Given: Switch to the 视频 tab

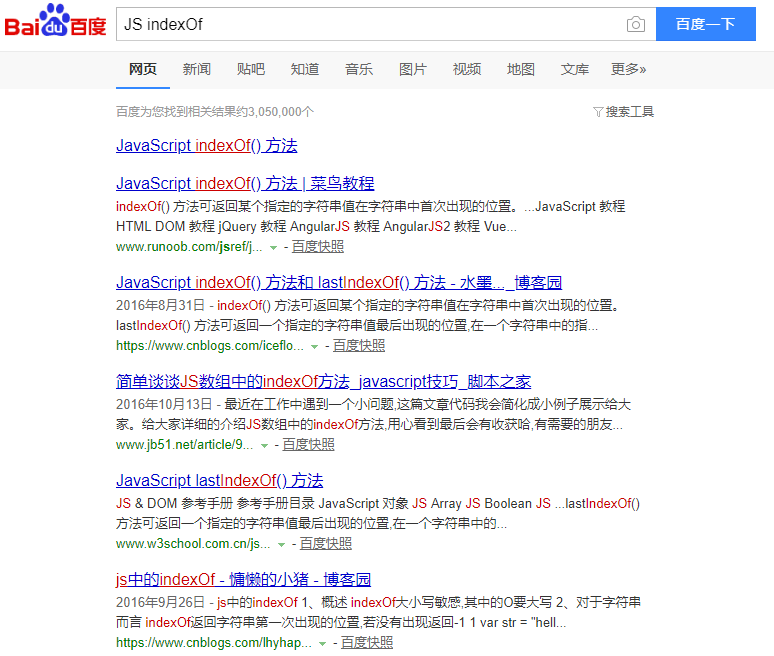Looking at the screenshot, I should tap(467, 69).
